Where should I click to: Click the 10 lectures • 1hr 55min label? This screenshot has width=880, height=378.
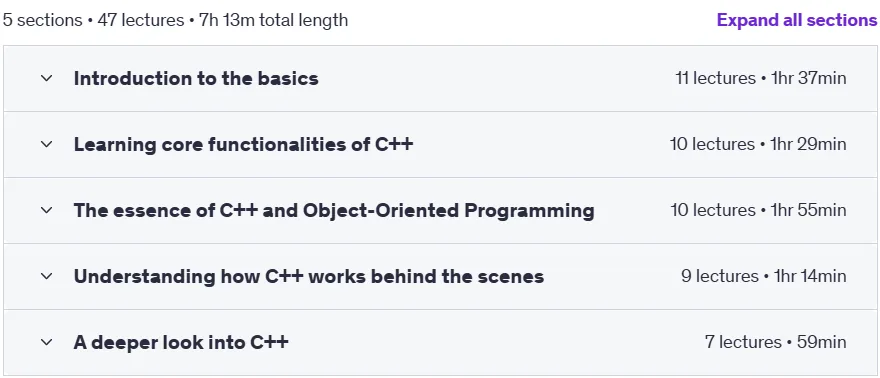click(x=758, y=210)
